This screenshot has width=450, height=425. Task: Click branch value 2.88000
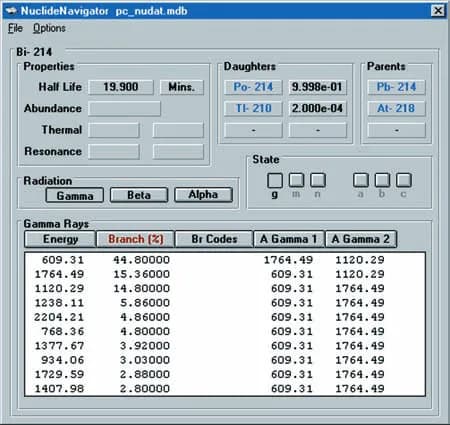click(x=145, y=374)
